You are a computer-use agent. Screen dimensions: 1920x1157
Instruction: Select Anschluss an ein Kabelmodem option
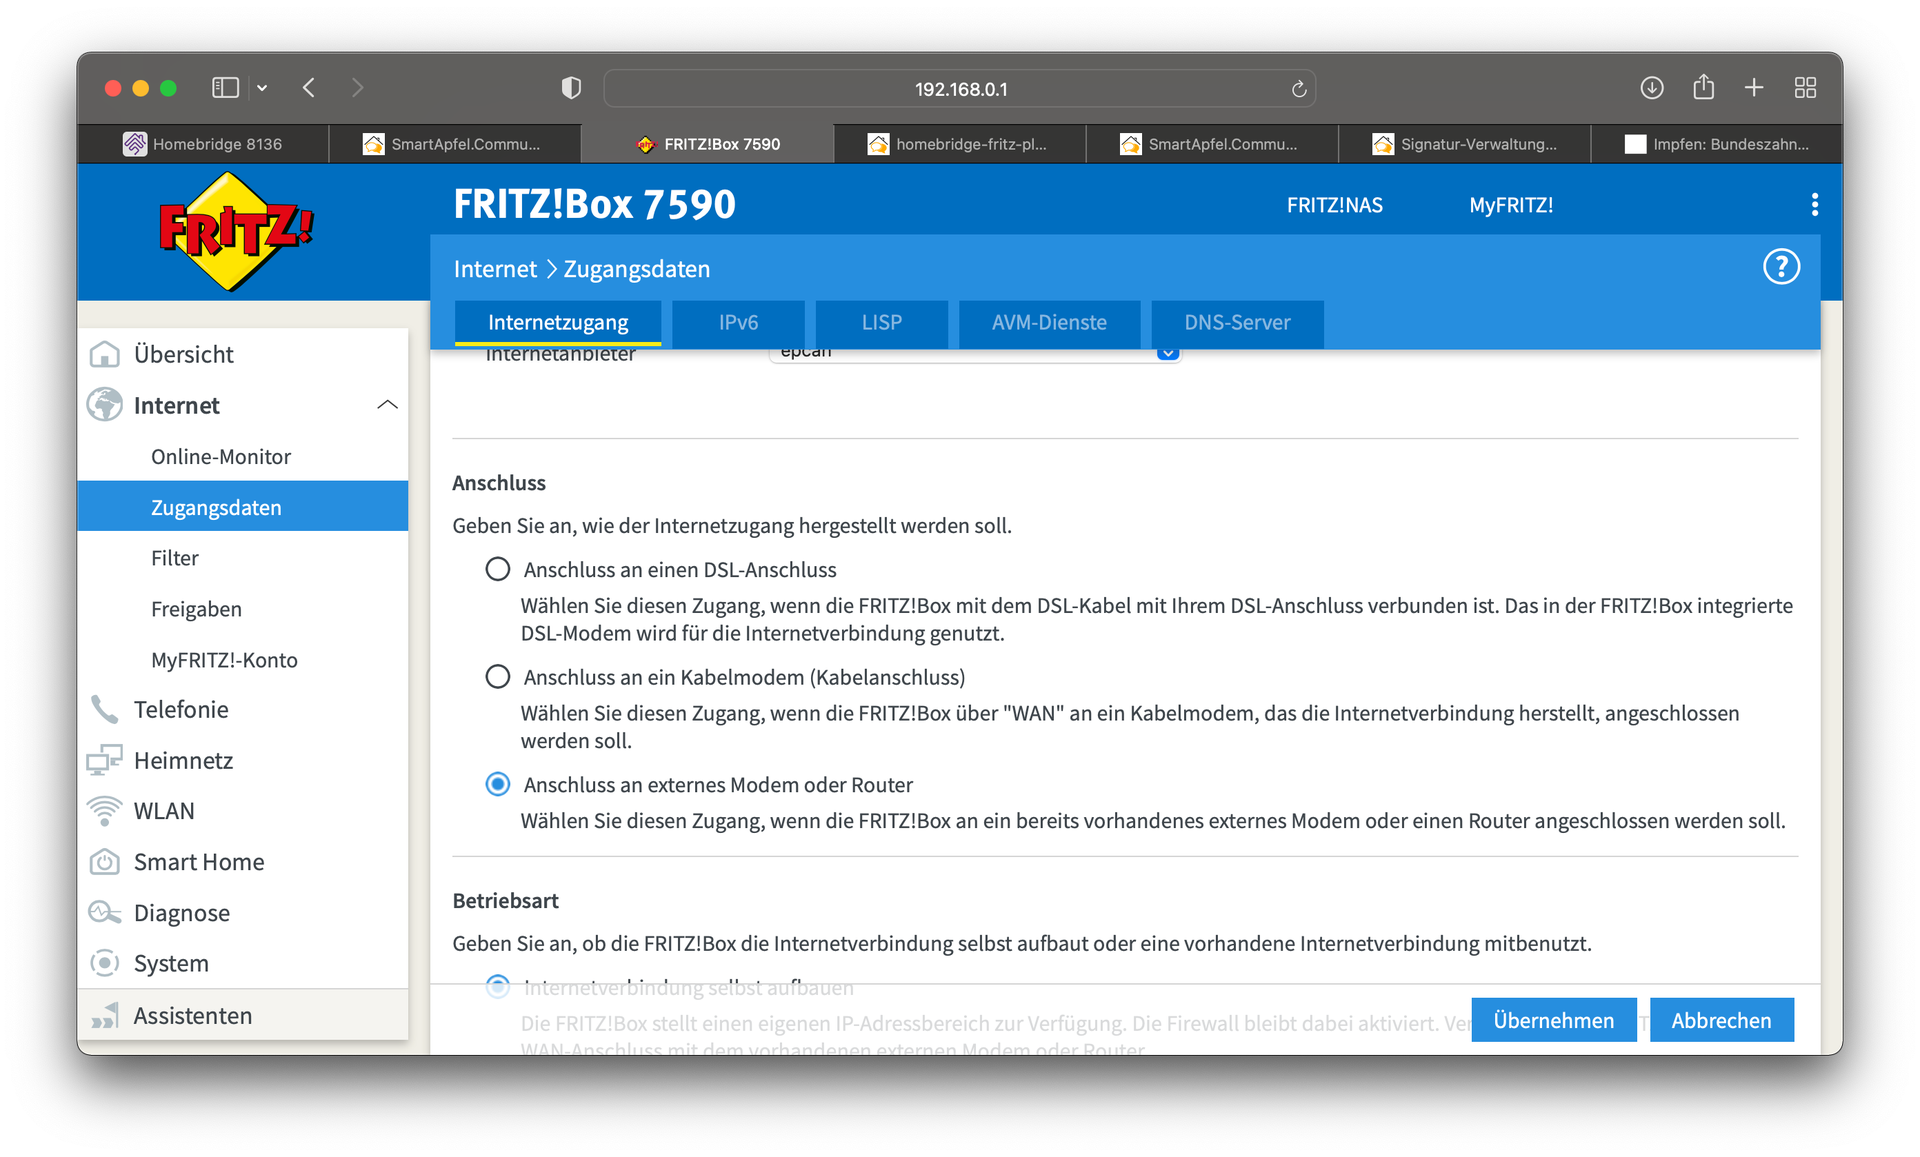point(498,677)
